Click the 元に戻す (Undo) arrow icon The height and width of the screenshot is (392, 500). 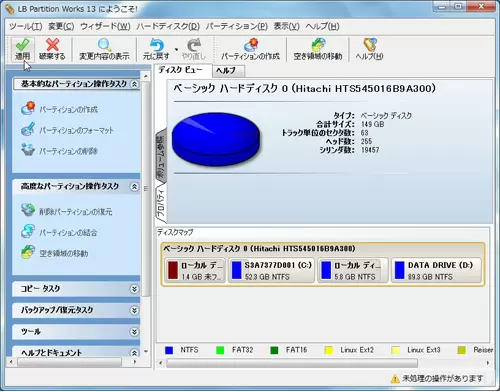[156, 45]
